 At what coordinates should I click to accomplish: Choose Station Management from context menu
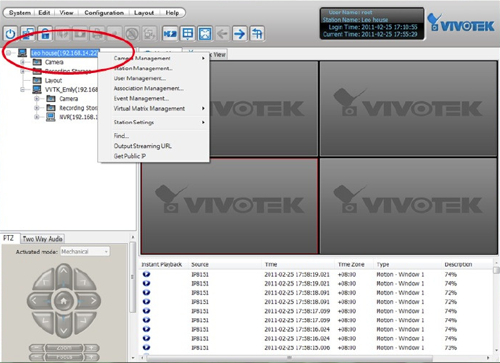coord(154,68)
